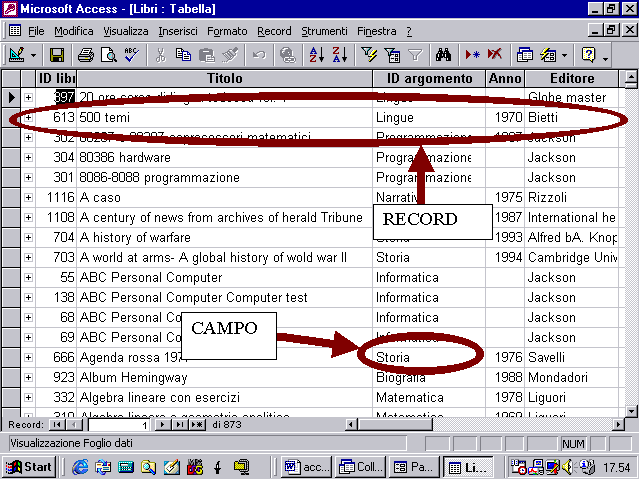Launch Internet Explorer from quick launch
The height and width of the screenshot is (479, 639).
80,467
